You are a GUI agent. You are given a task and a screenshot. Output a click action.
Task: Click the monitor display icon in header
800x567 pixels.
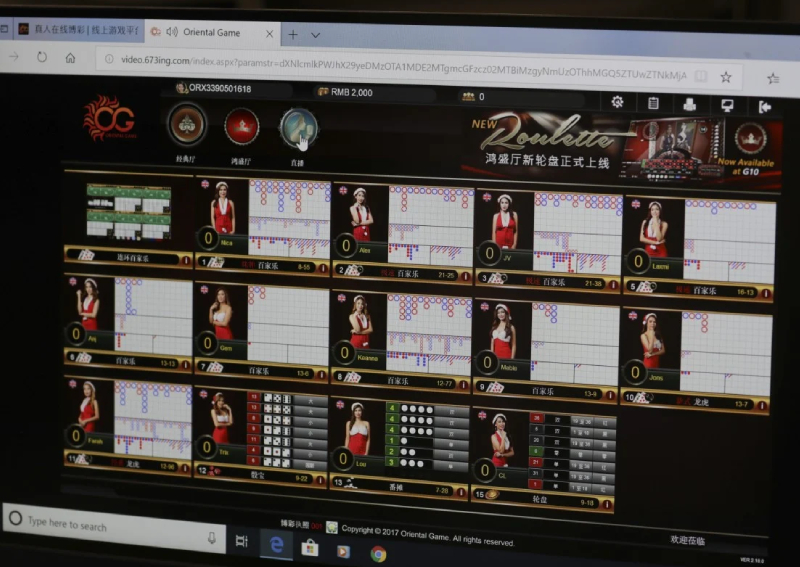point(728,106)
